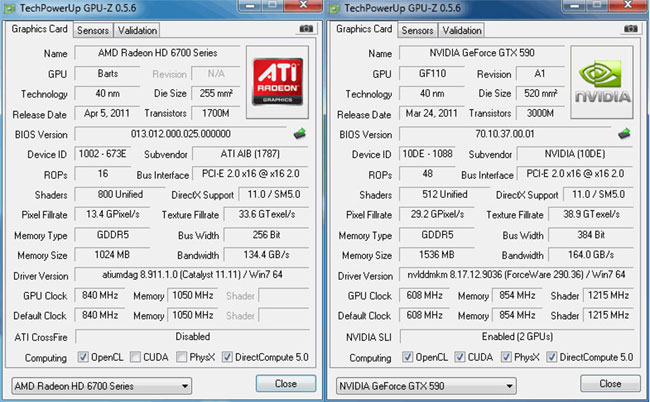Take a screenshot with the AMD window's camera icon
The height and width of the screenshot is (402, 650).
point(306,29)
